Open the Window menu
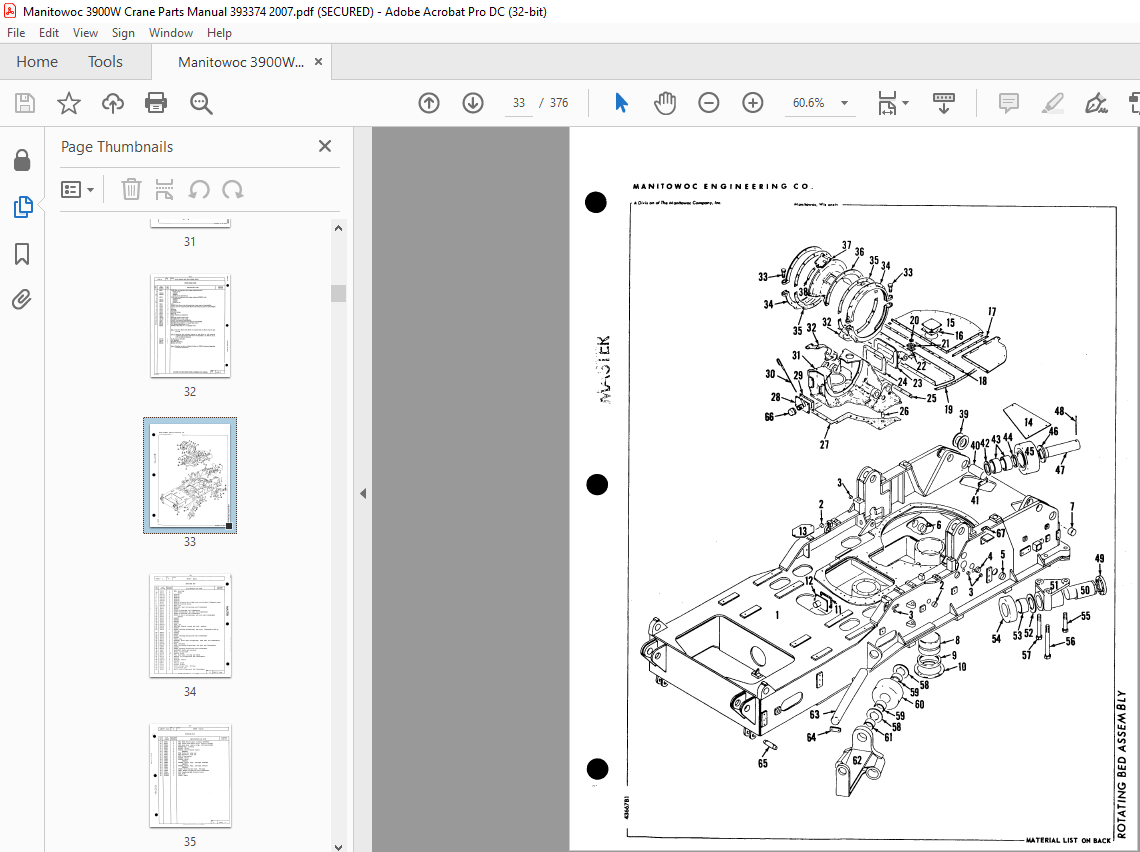1140x852 pixels. (x=171, y=33)
